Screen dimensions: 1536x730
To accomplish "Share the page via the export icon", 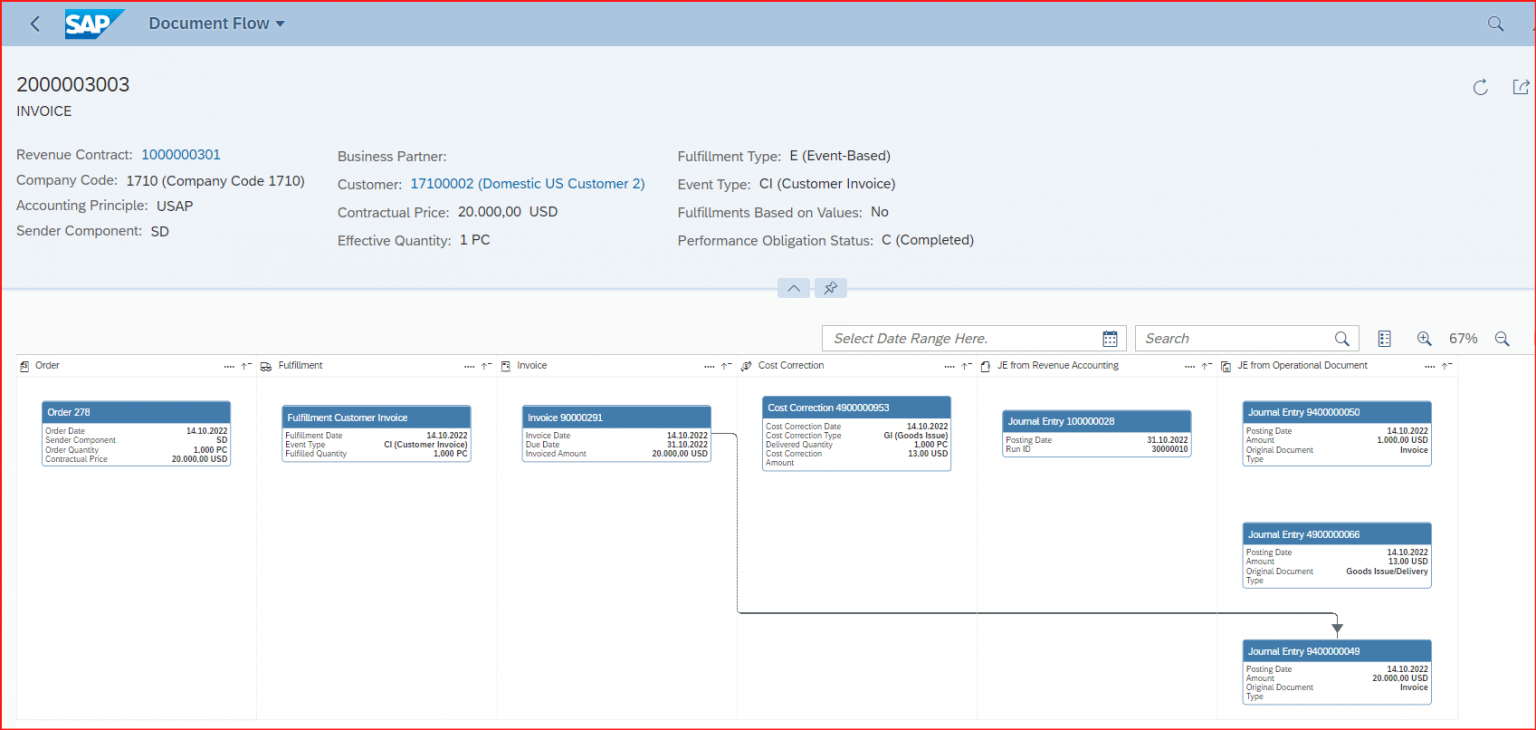I will [x=1521, y=87].
